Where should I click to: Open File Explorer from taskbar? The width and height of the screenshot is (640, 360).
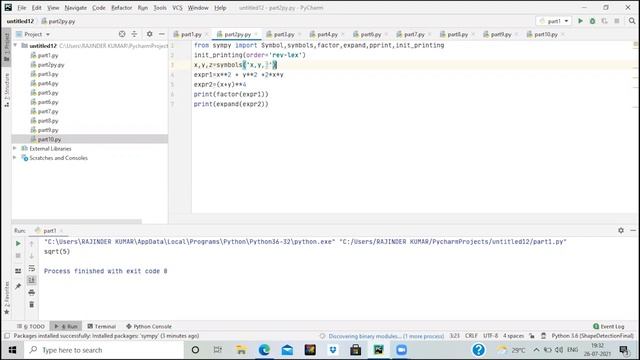pyautogui.click(x=241, y=350)
